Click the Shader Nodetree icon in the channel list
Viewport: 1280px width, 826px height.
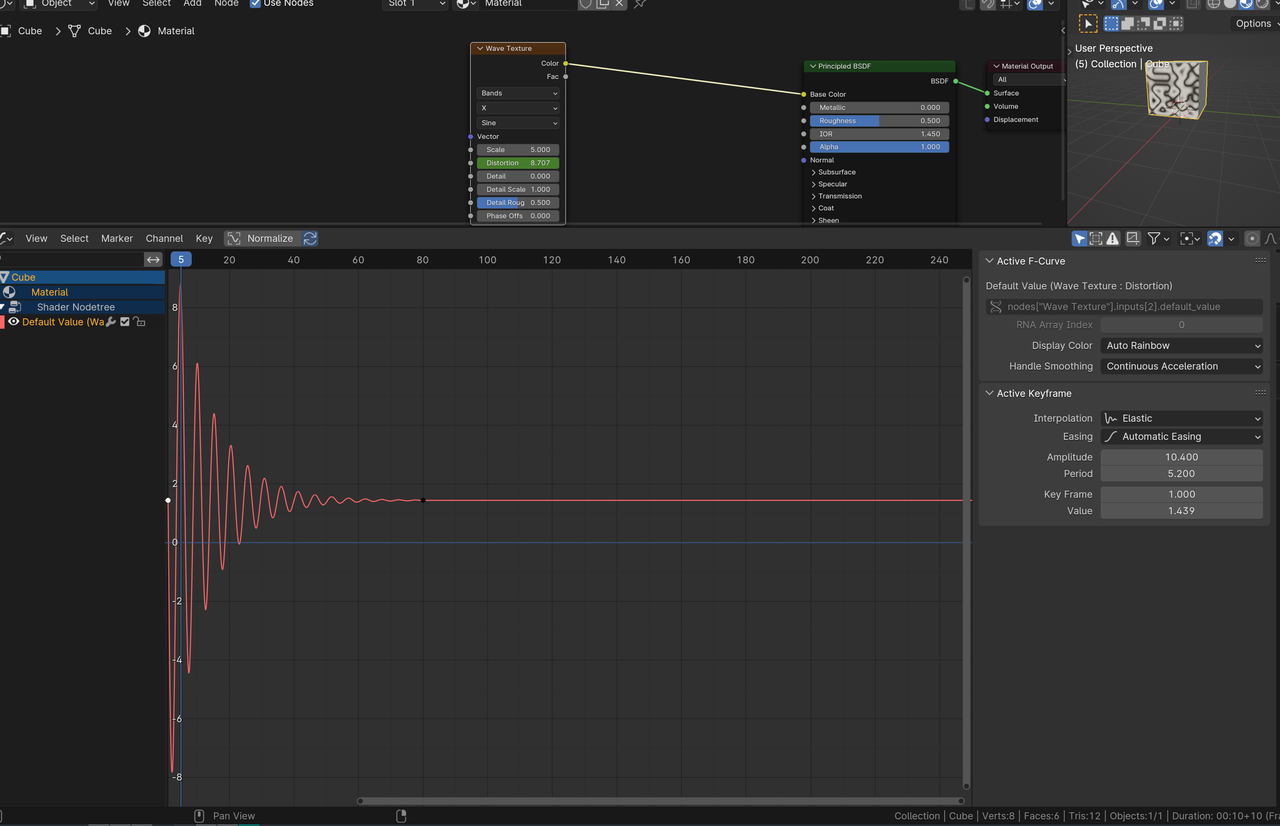pyautogui.click(x=15, y=307)
